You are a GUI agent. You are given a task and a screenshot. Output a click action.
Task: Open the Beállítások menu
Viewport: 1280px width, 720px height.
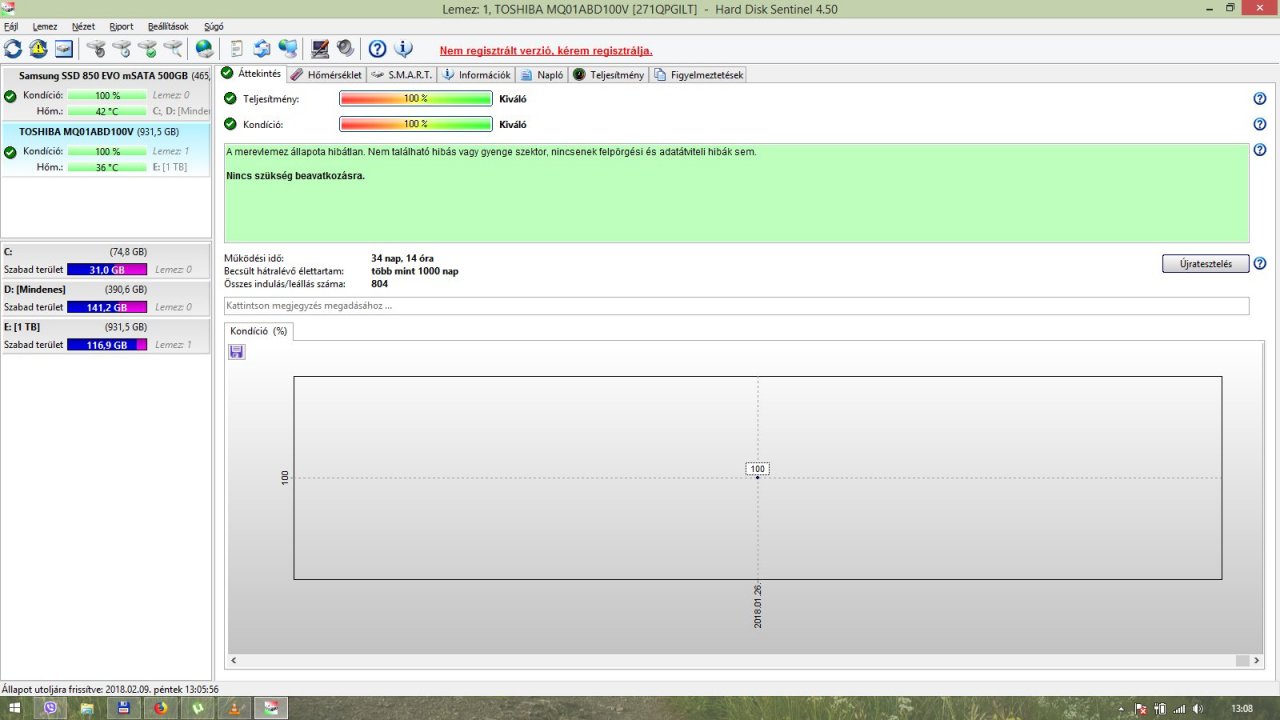pos(168,26)
